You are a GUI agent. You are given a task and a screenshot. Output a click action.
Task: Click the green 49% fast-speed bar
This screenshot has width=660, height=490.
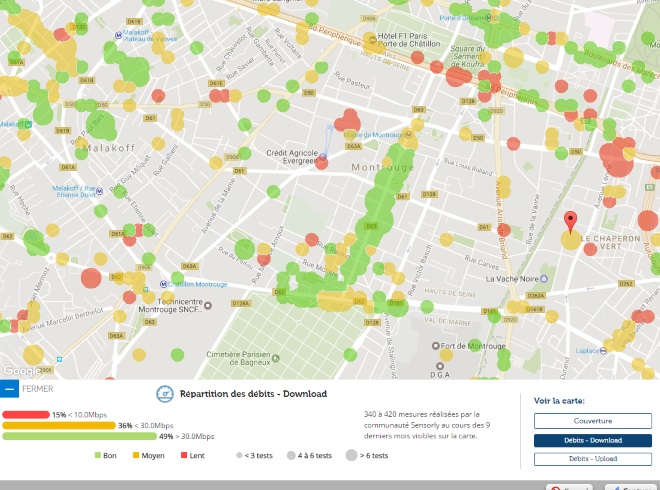(79, 436)
